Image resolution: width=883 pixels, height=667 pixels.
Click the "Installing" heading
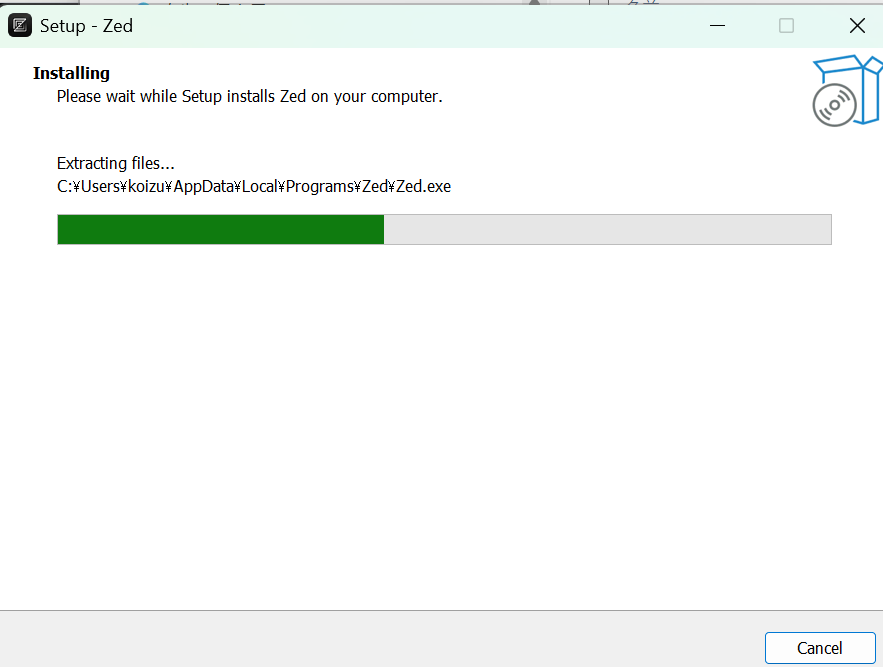click(x=71, y=73)
